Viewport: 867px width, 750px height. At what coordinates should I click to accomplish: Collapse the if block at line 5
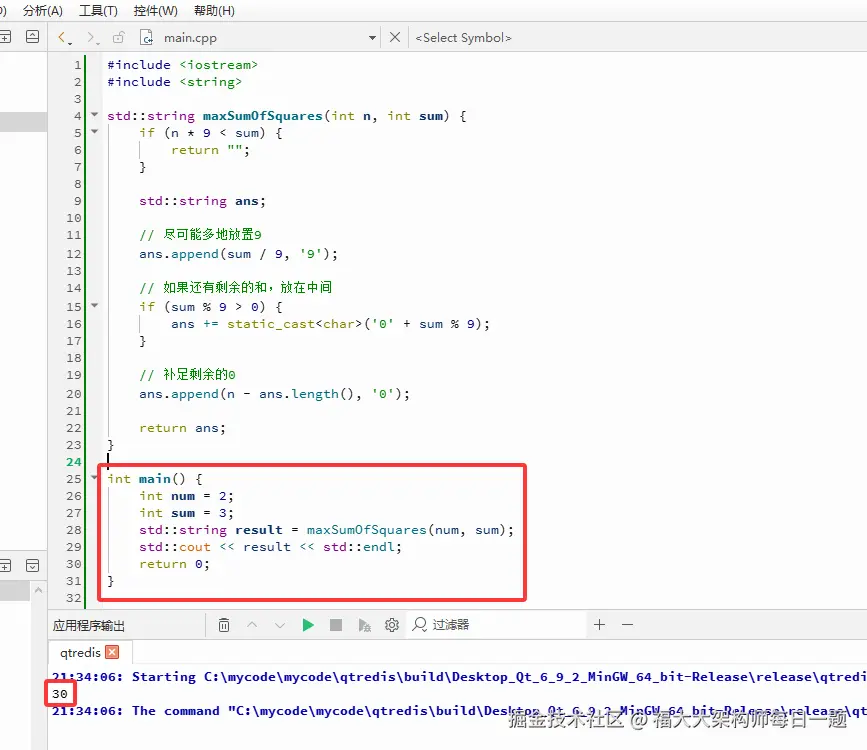click(x=95, y=132)
